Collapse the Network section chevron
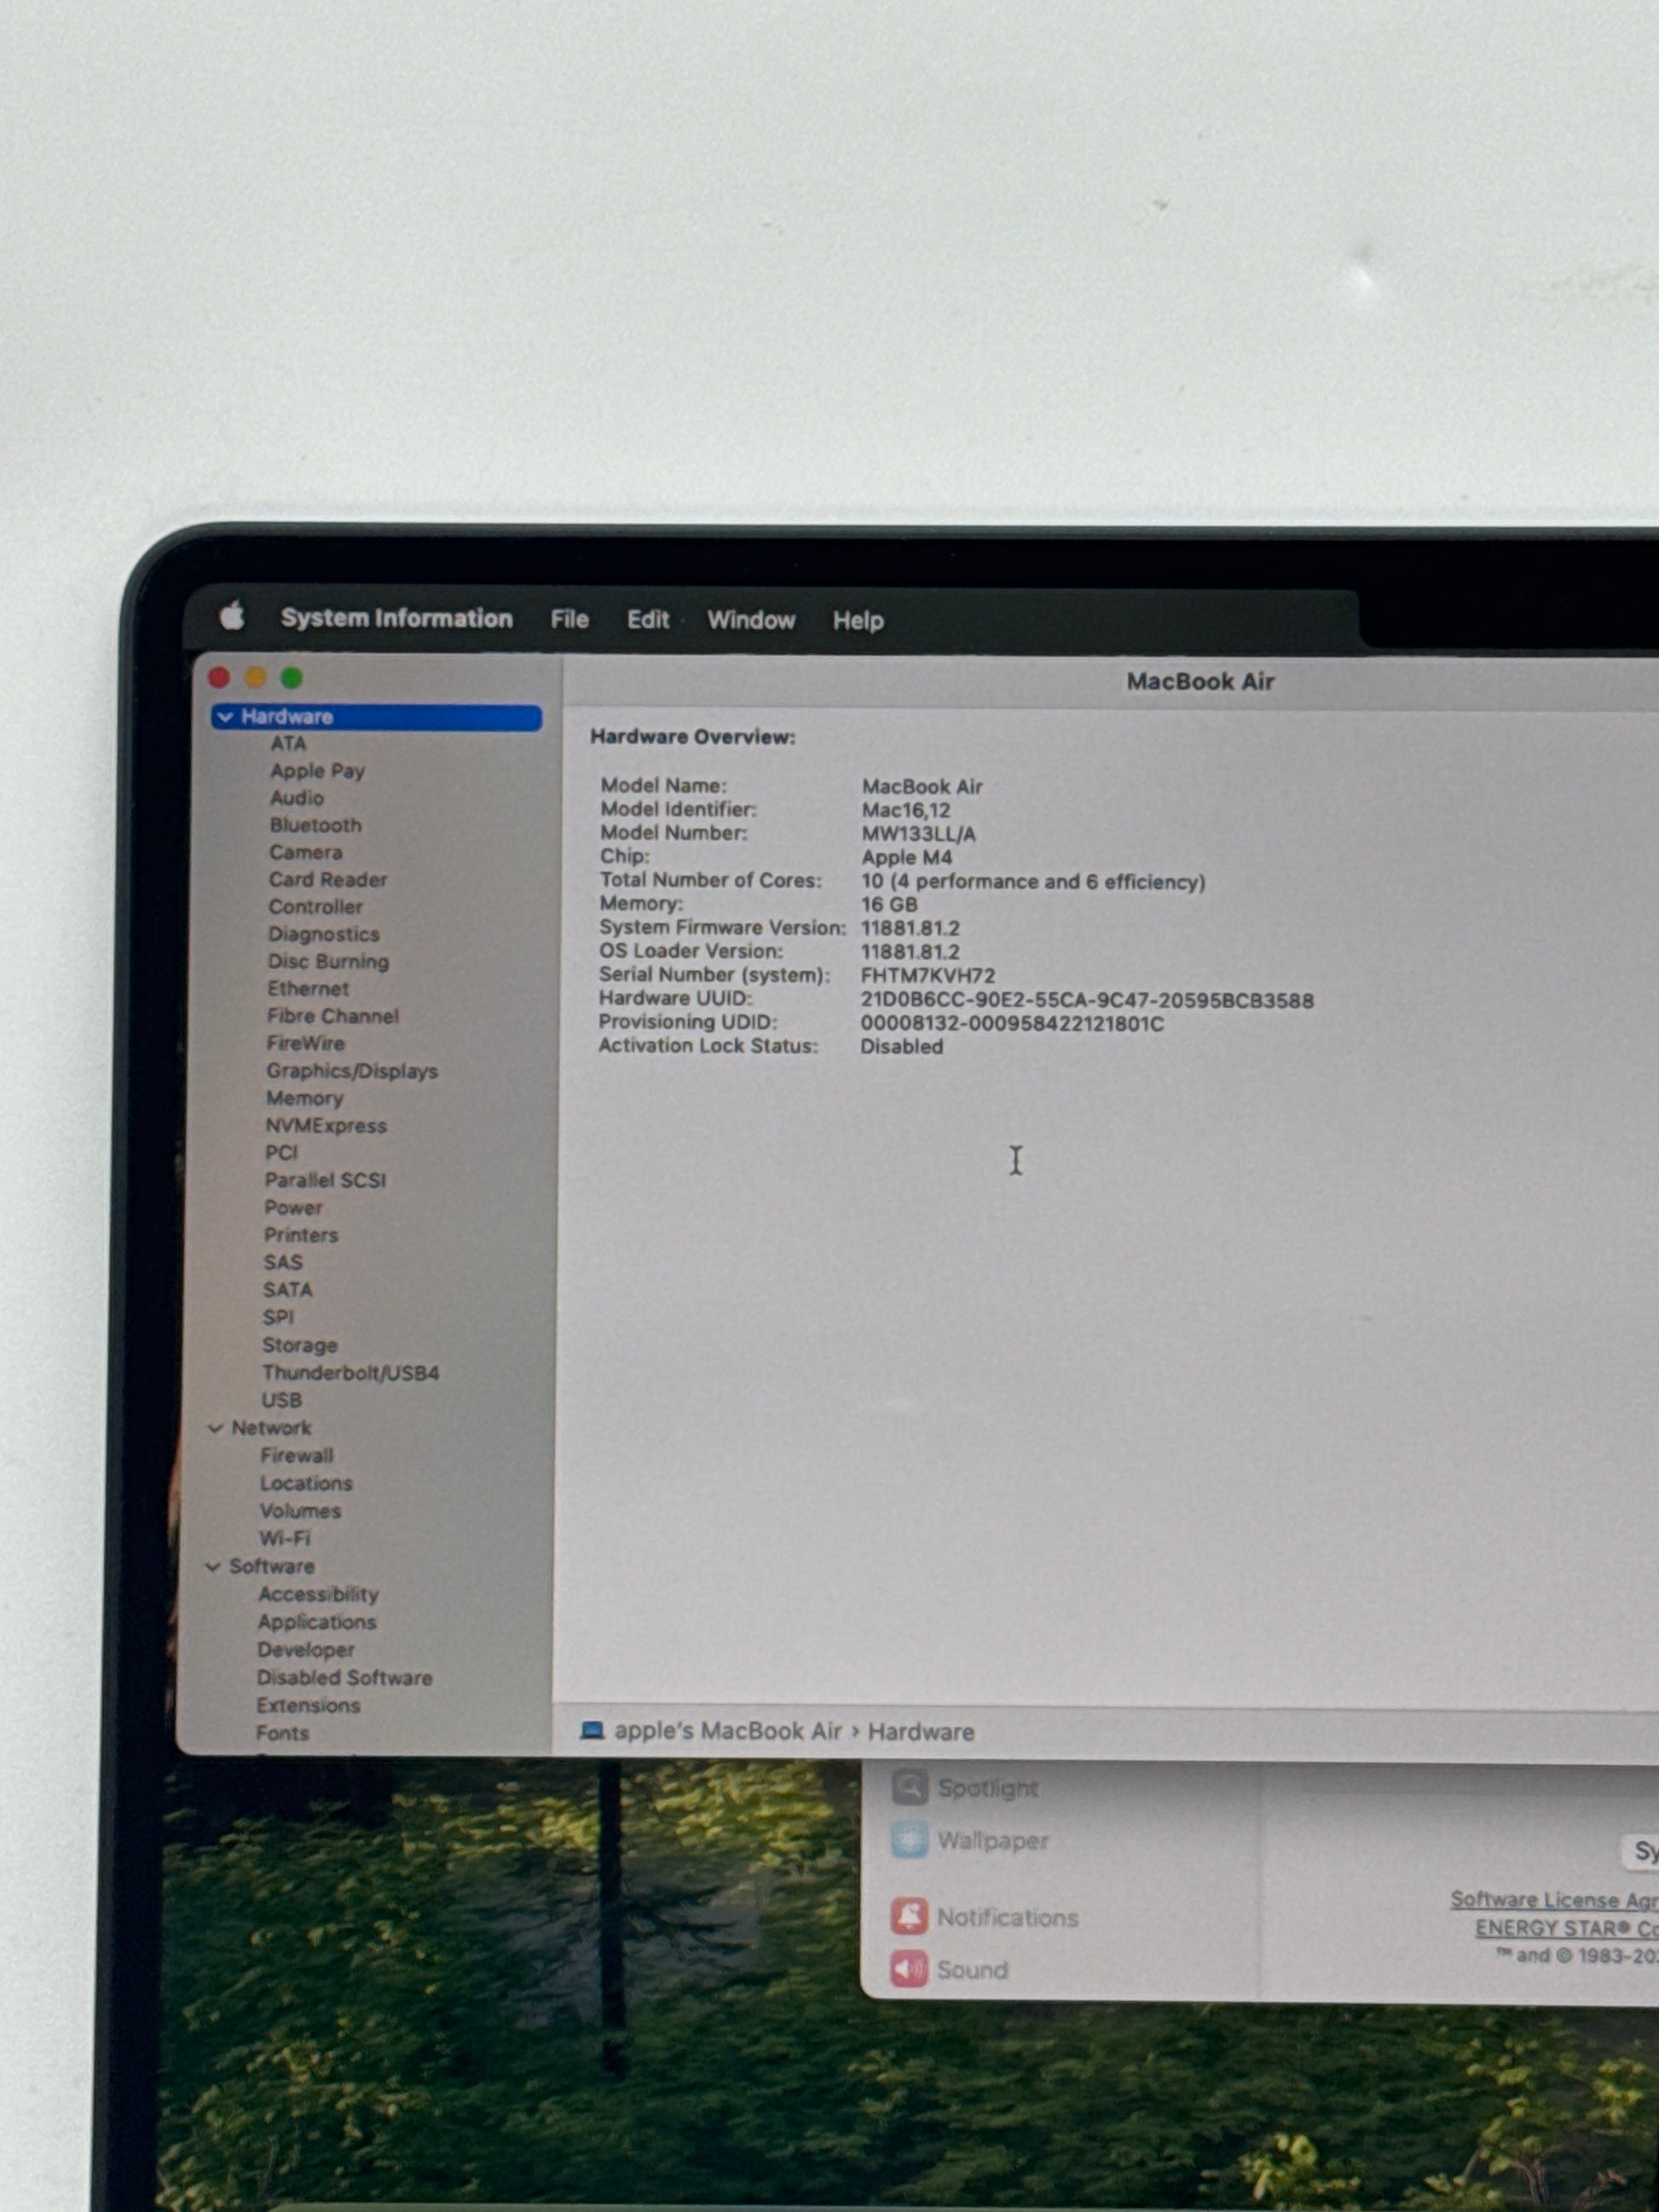The height and width of the screenshot is (2212, 1659). [x=215, y=1428]
